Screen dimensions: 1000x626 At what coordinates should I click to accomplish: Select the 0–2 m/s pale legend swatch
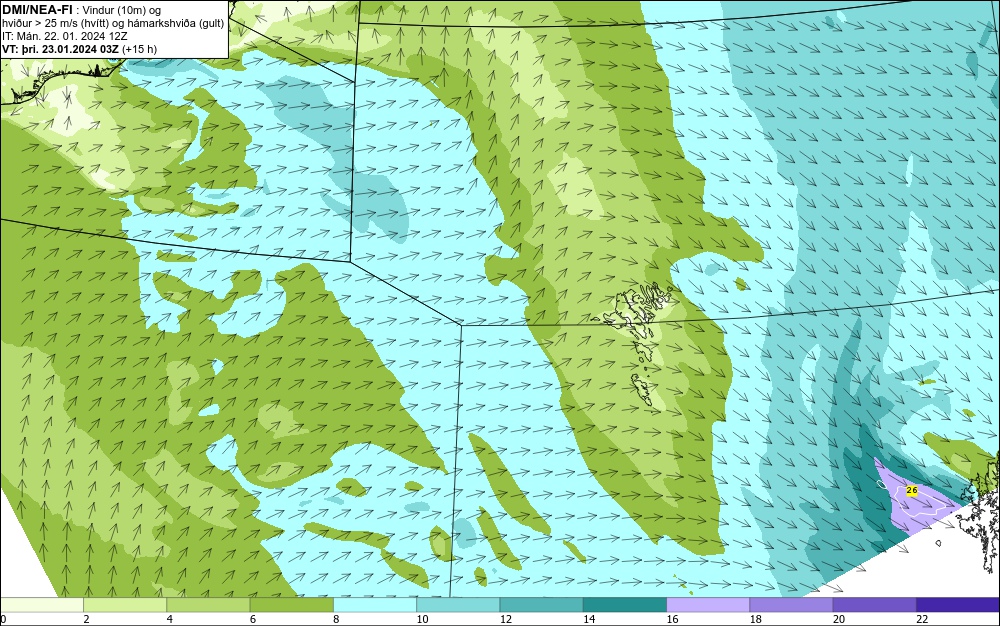(x=41, y=604)
